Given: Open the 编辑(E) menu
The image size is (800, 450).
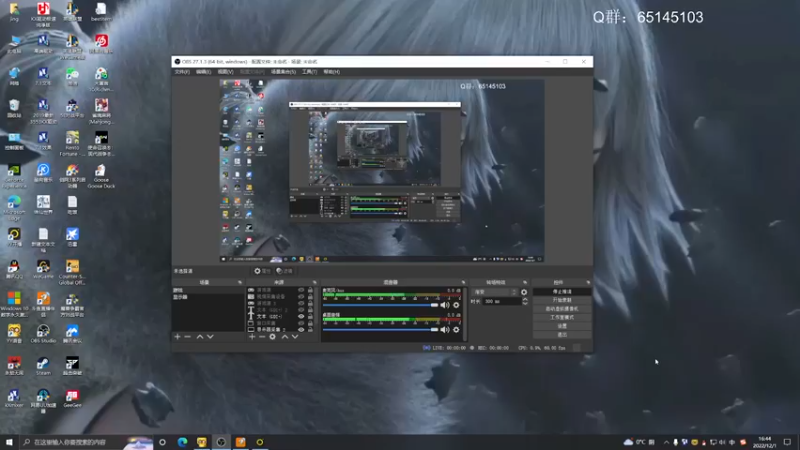Looking at the screenshot, I should tap(204, 72).
